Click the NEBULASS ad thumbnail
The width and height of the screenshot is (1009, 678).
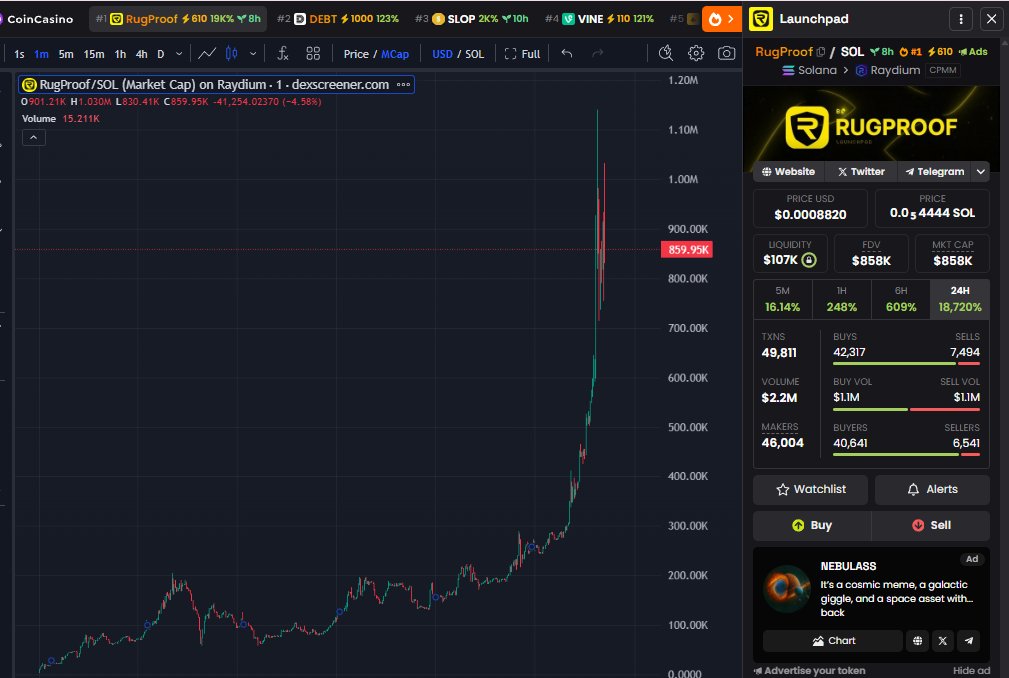point(786,588)
